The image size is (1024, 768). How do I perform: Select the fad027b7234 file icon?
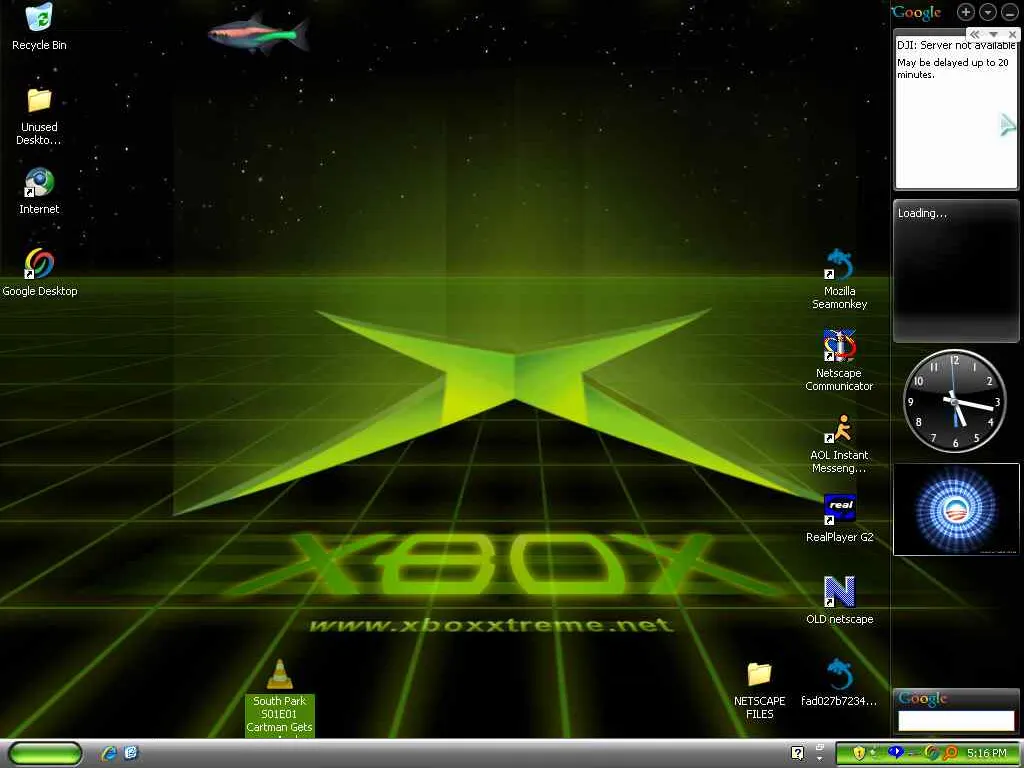pos(839,674)
